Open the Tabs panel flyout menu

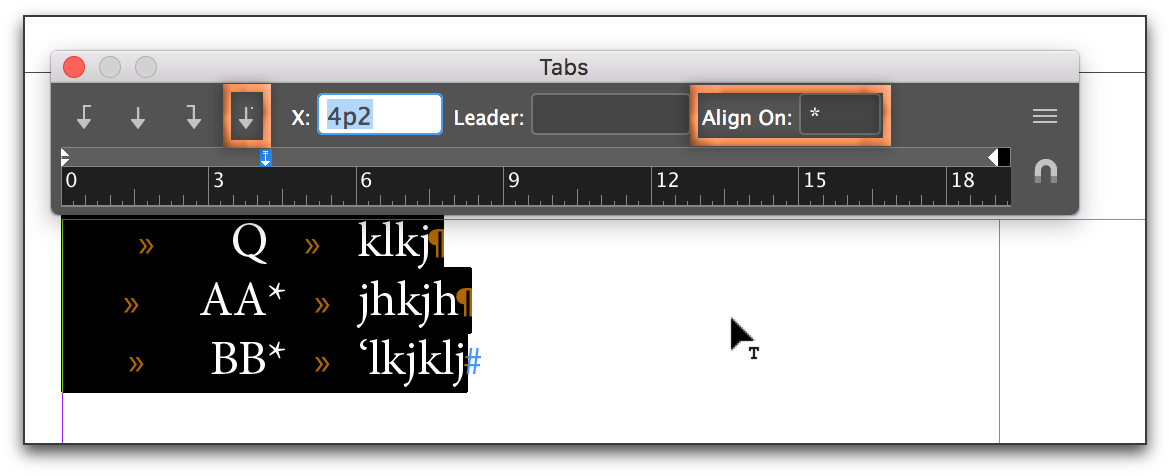pyautogui.click(x=1044, y=117)
